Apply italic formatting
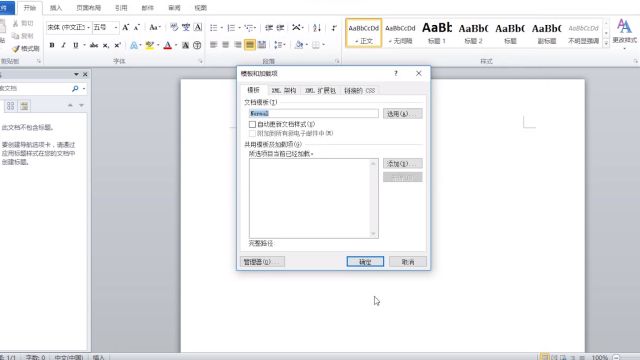The image size is (640, 360). click(63, 45)
